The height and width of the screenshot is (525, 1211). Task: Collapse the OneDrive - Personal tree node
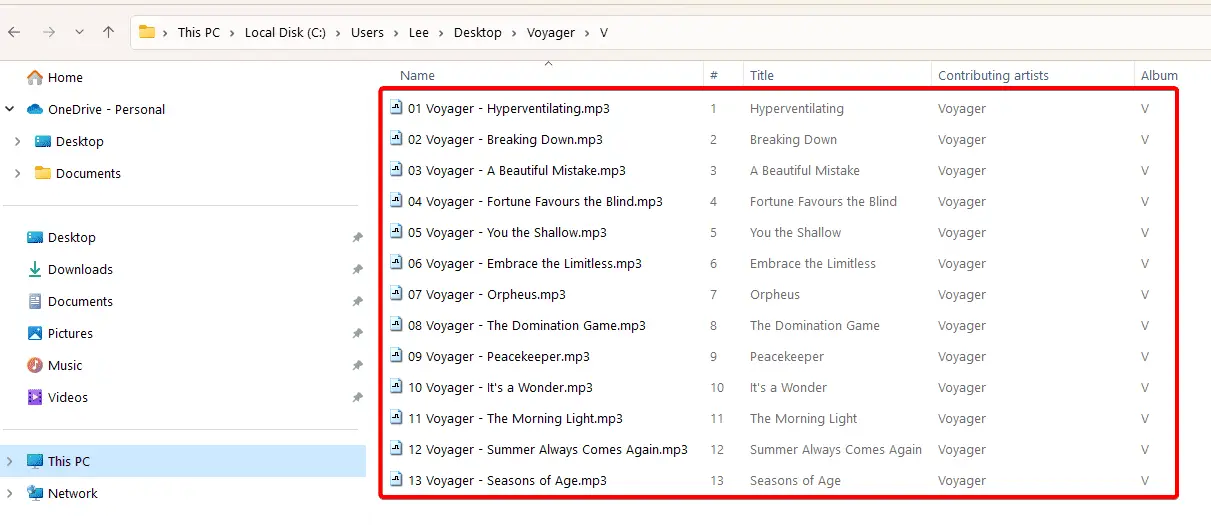11,109
